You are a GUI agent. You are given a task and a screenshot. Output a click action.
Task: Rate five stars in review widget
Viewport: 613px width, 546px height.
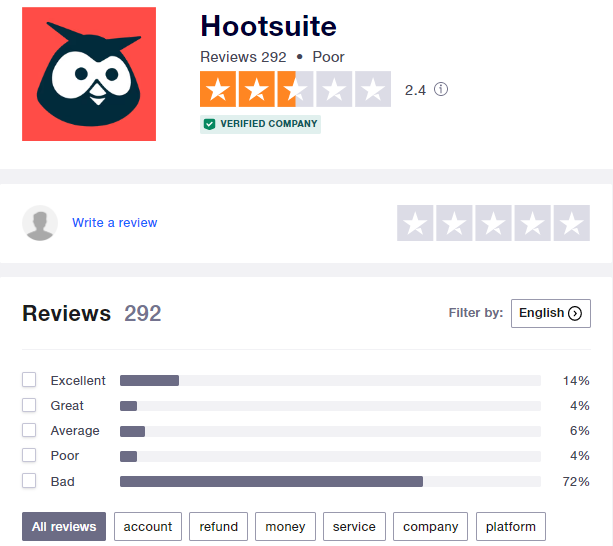point(572,223)
